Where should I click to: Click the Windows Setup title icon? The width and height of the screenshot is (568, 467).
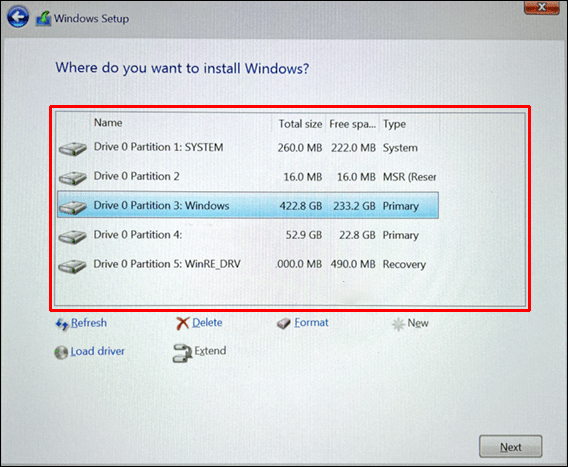tap(43, 18)
